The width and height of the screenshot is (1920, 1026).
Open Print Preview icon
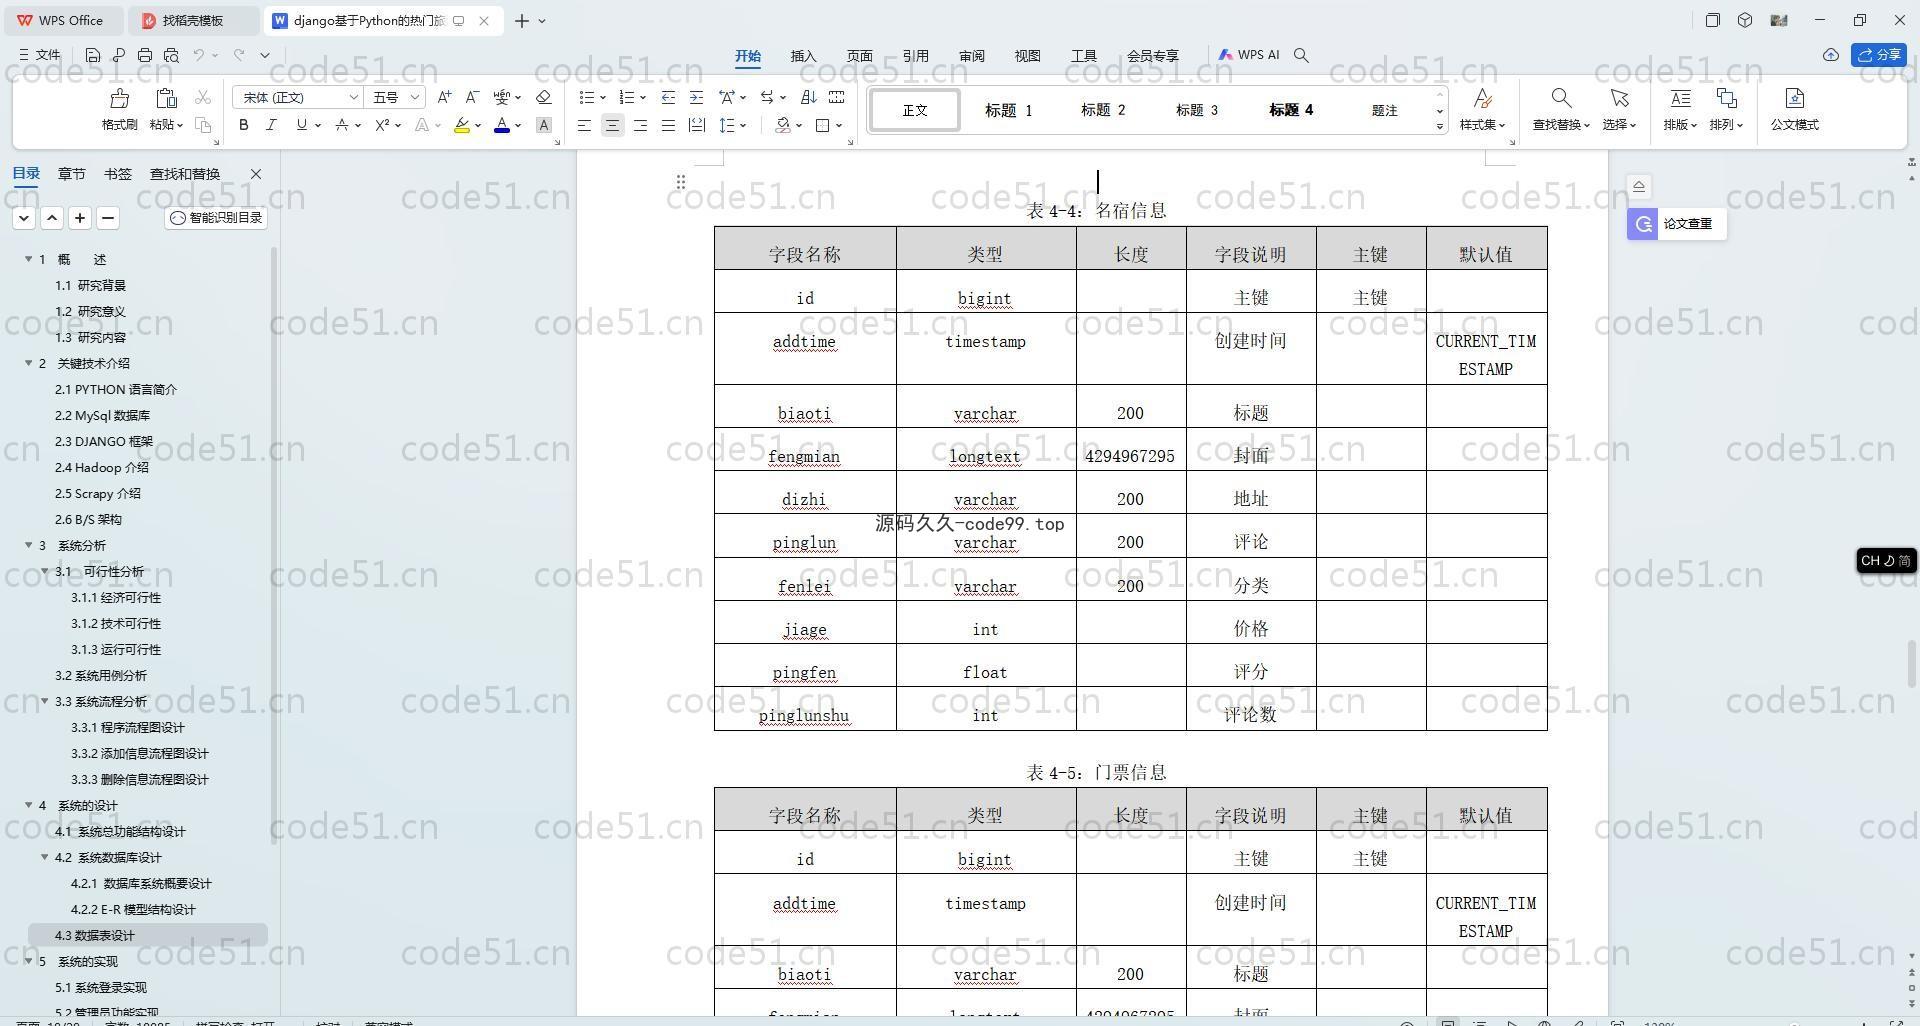click(171, 55)
